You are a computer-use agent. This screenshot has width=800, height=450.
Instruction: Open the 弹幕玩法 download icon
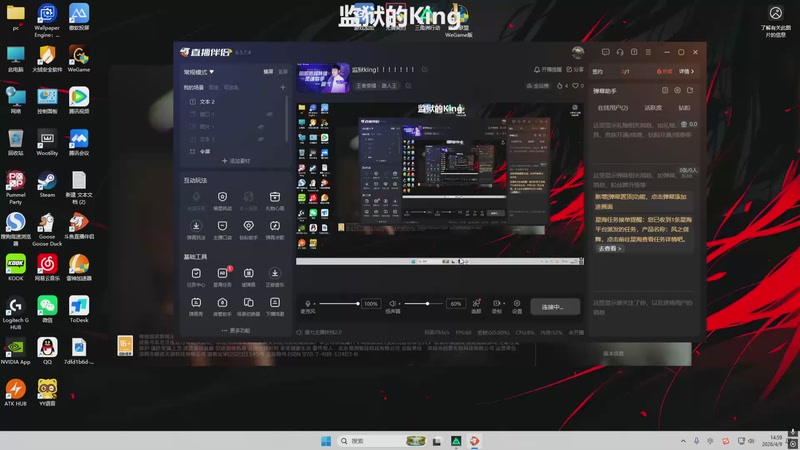196,226
